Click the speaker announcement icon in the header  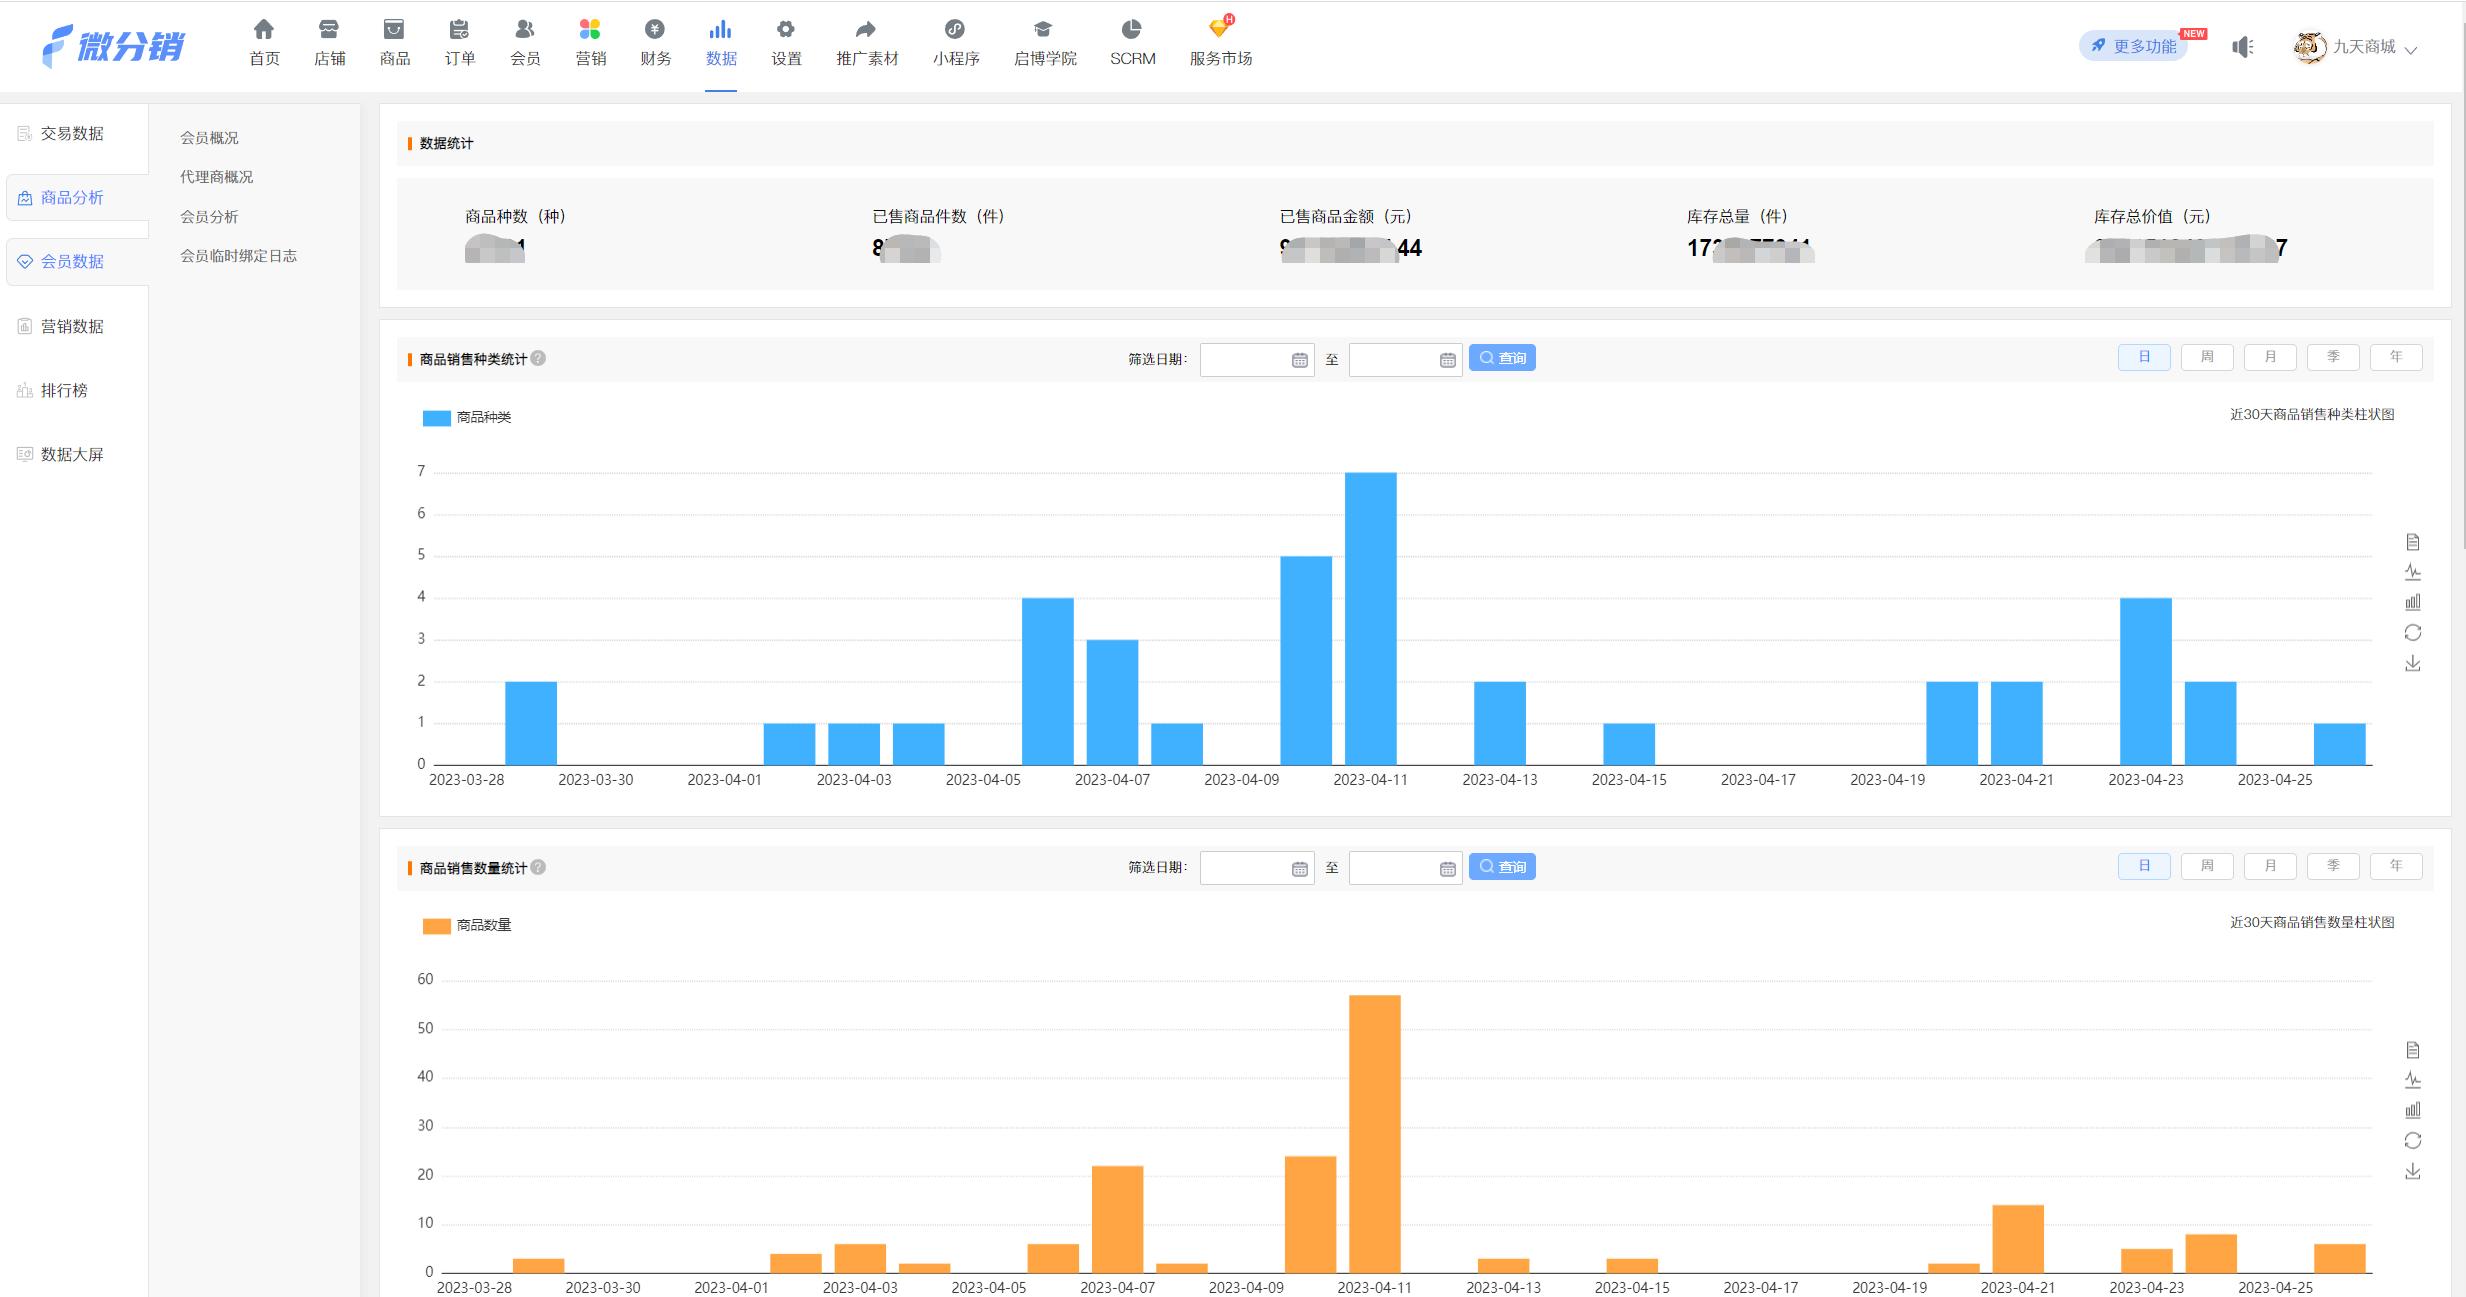[2242, 47]
